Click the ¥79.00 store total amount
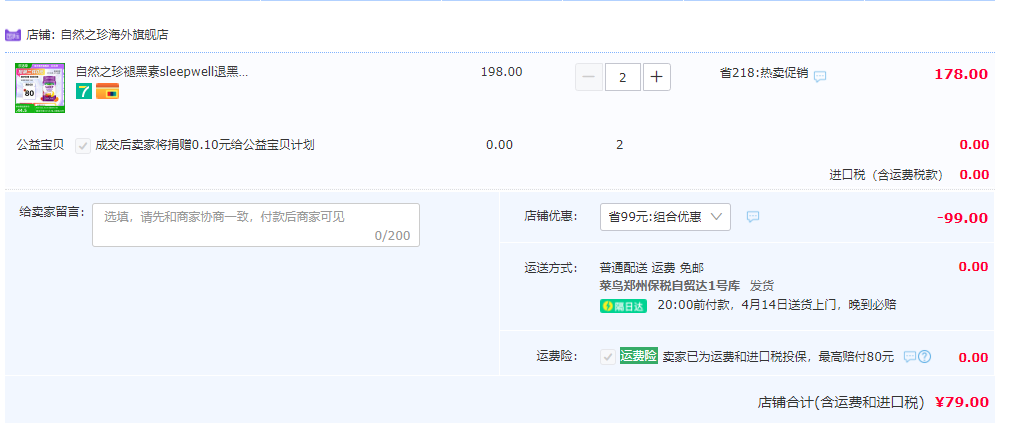 962,402
